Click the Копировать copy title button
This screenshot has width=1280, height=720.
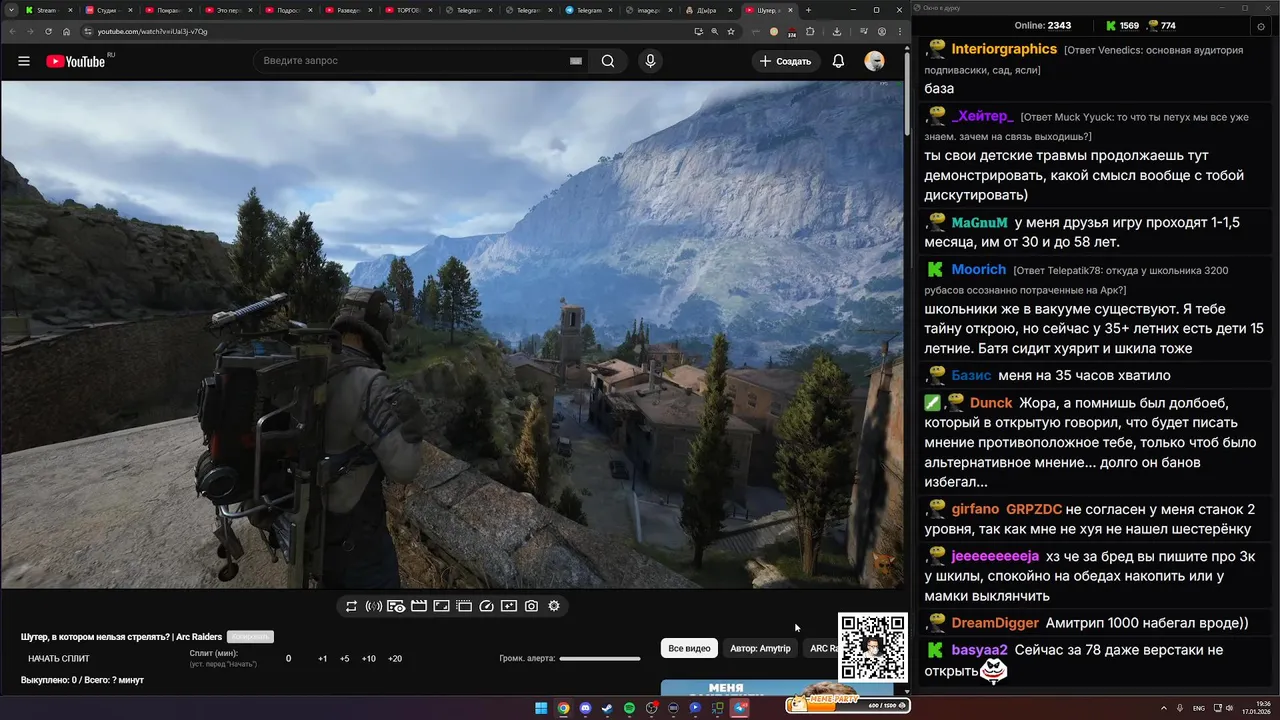pyautogui.click(x=250, y=637)
